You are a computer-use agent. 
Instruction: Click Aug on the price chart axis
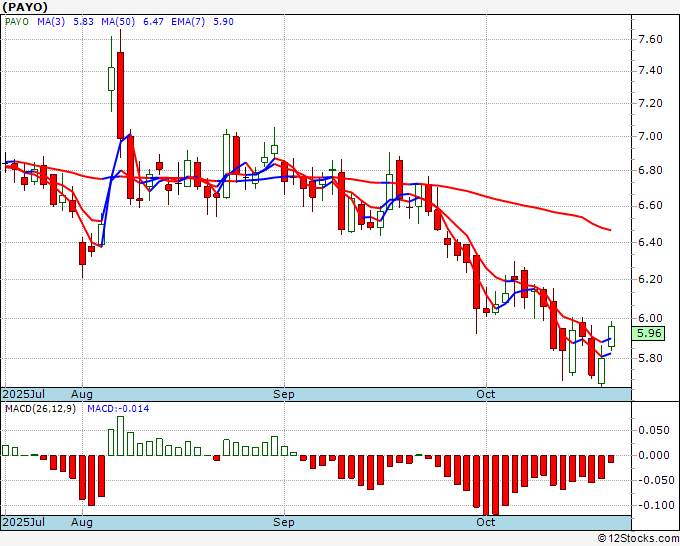[82, 394]
